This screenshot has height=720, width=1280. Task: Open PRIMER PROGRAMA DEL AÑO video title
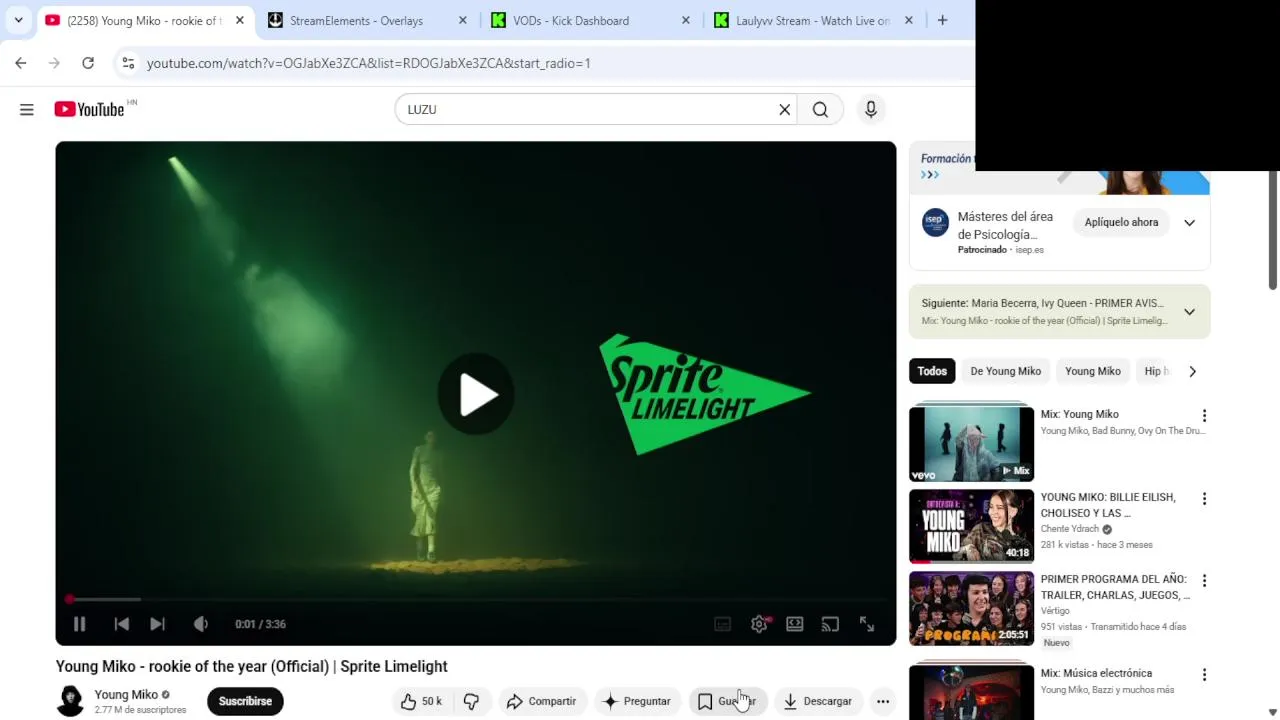[1115, 587]
